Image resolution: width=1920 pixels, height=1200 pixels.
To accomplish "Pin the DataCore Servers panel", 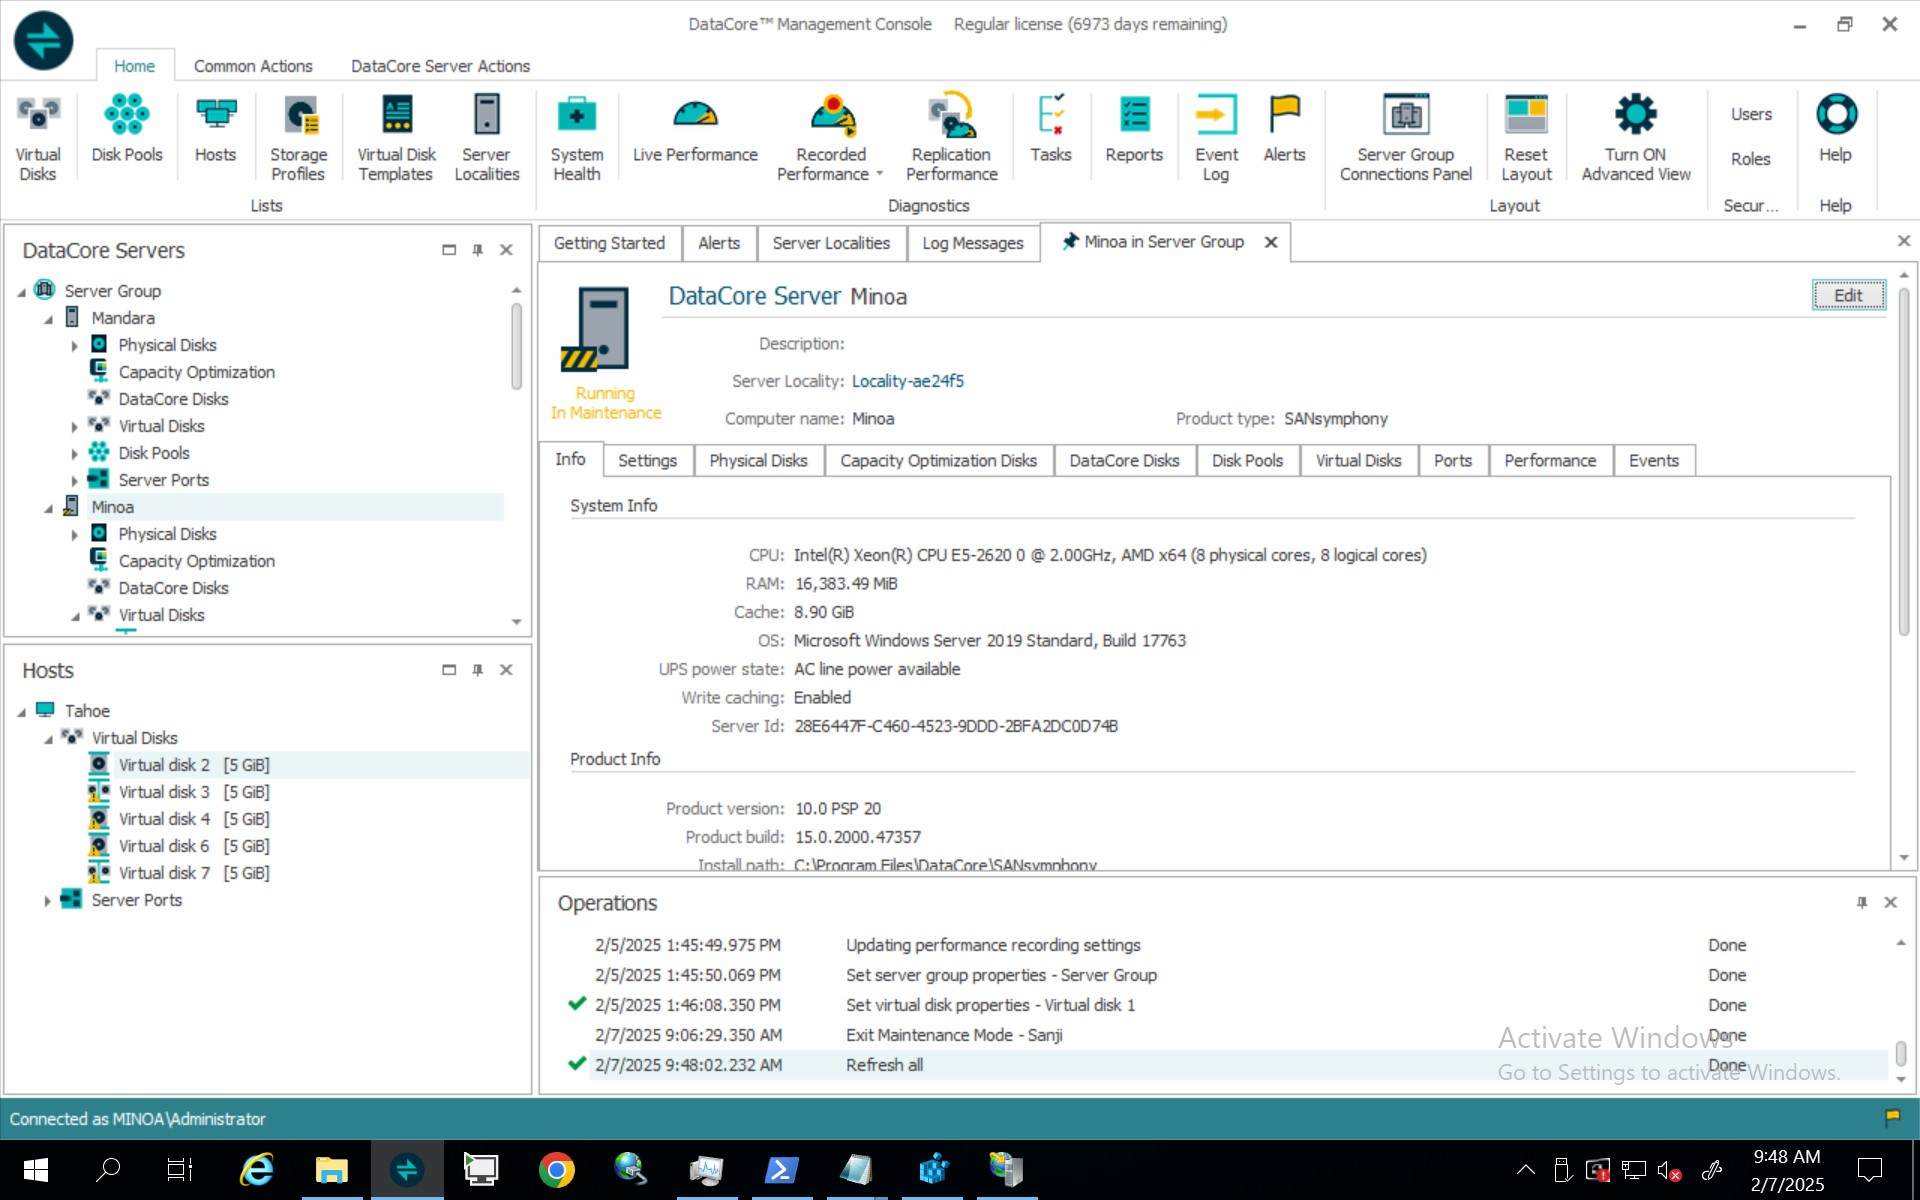I will click(478, 250).
